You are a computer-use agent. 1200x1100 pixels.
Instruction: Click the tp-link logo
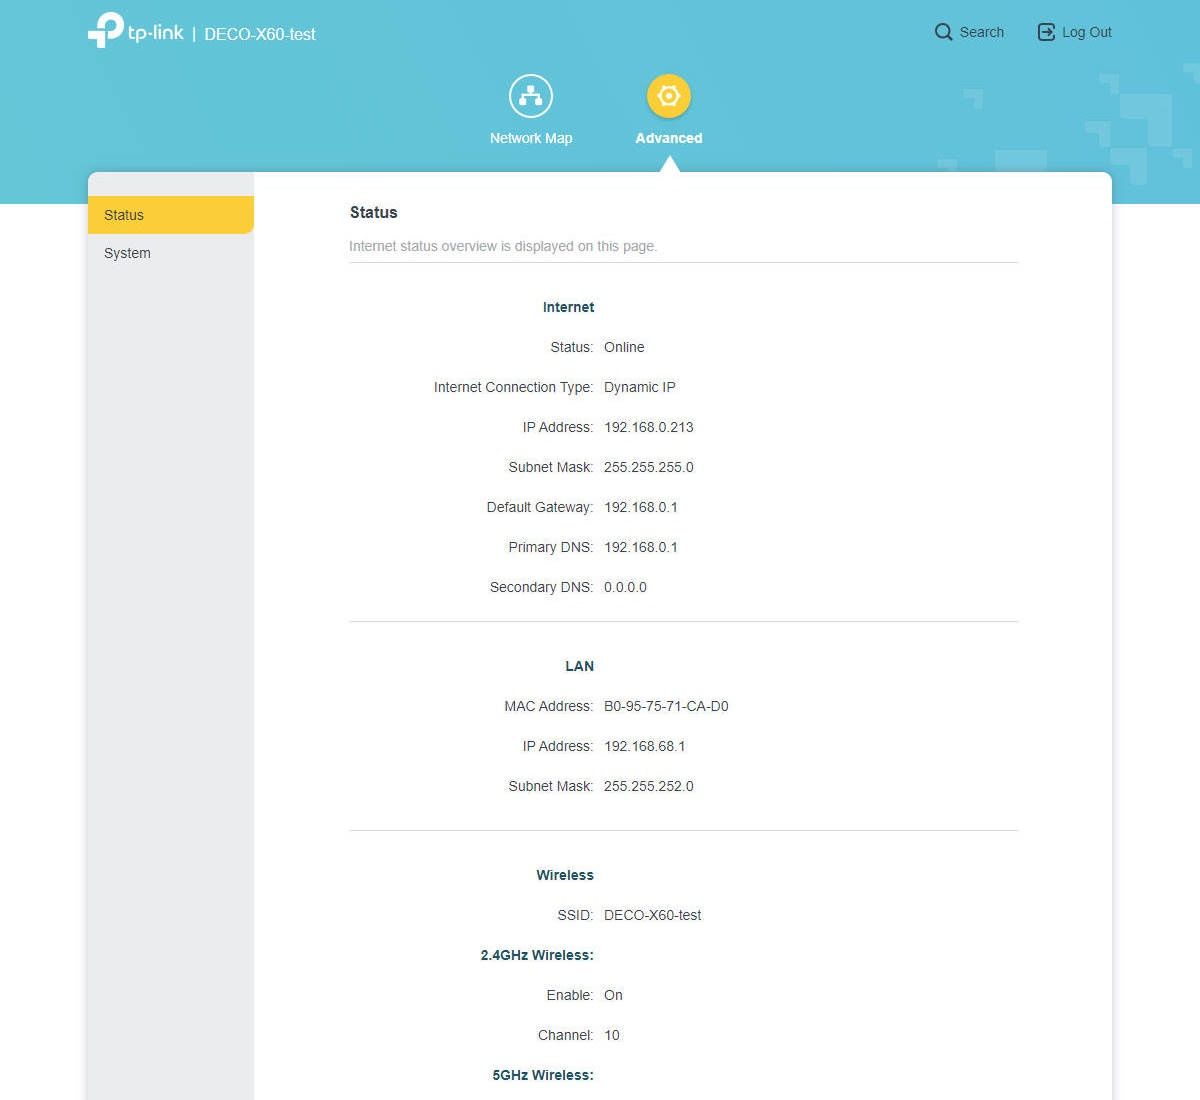click(x=136, y=30)
